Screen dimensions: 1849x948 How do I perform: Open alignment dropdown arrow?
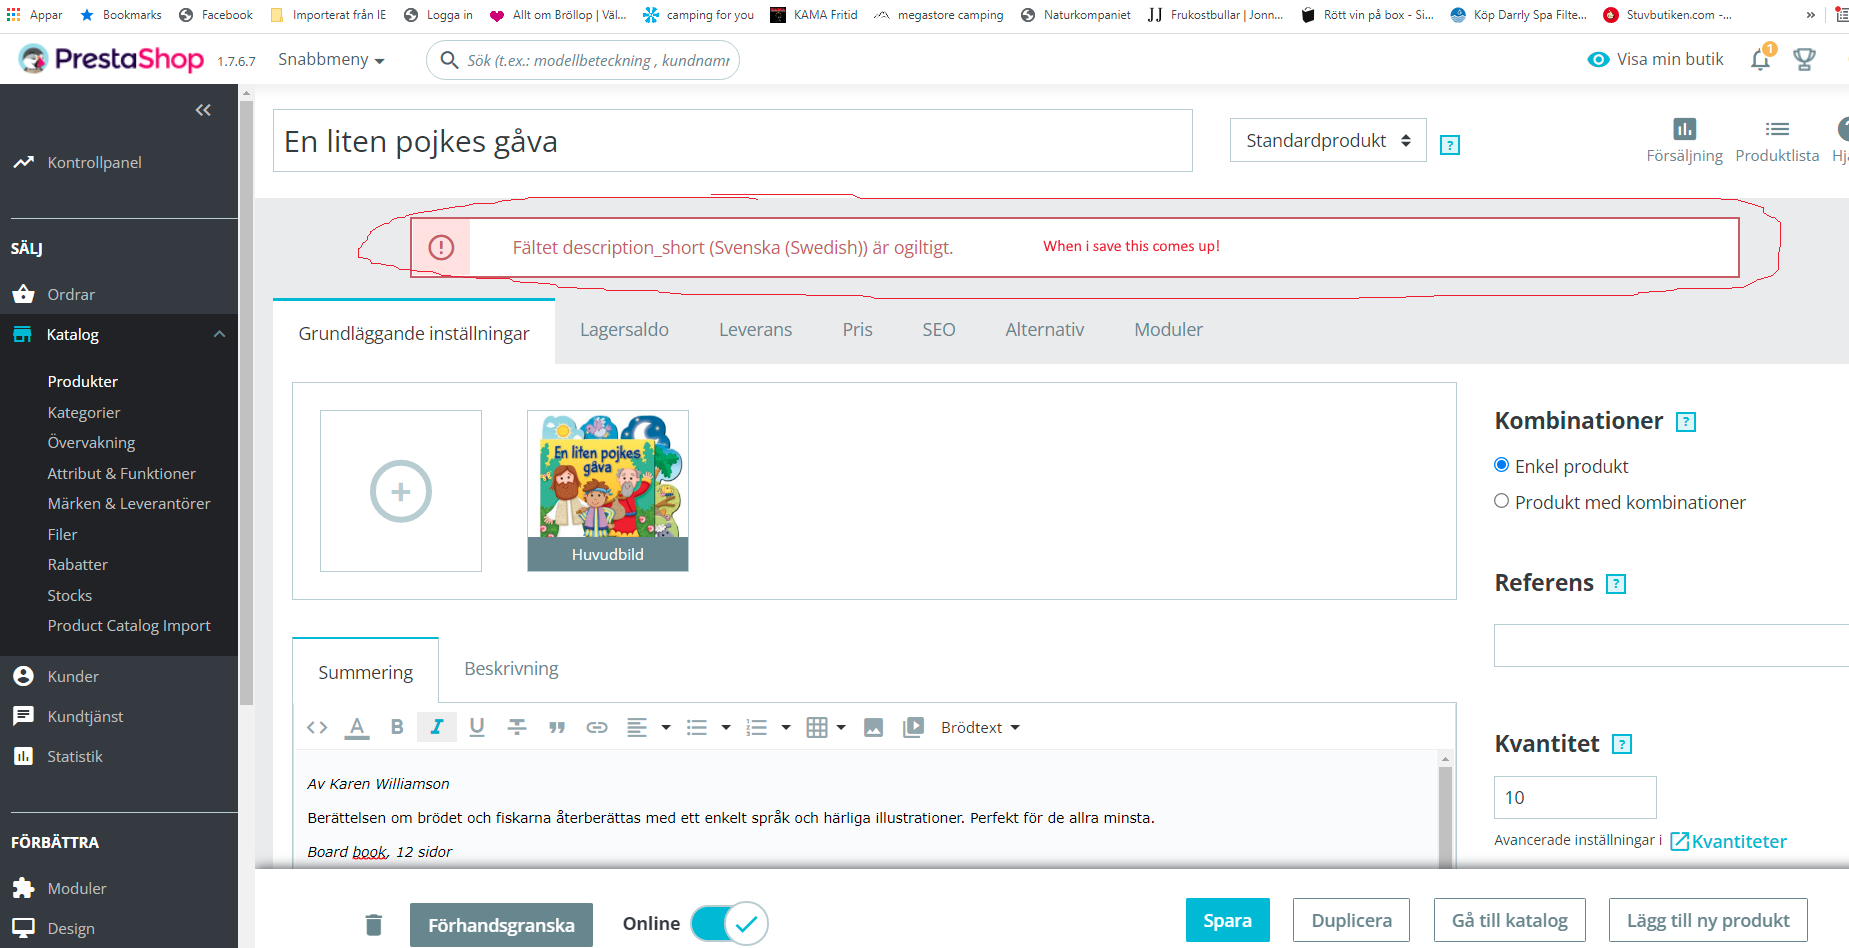coord(666,727)
